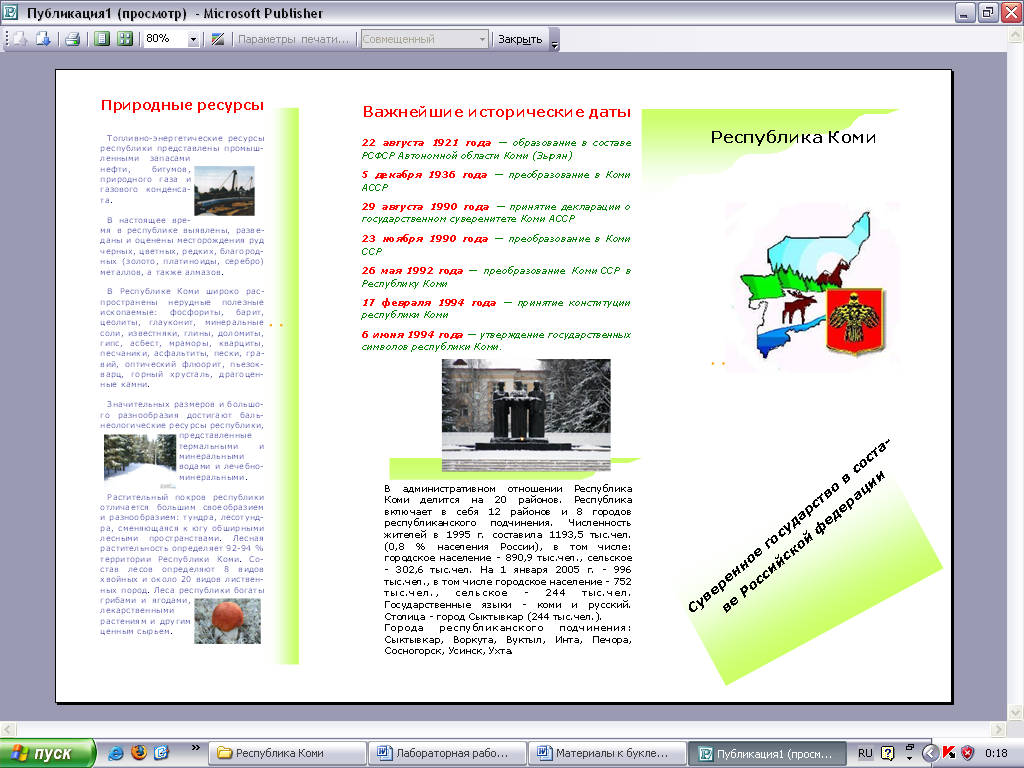Click the mushroom photo in the left column
1024x768 pixels.
coord(227,621)
